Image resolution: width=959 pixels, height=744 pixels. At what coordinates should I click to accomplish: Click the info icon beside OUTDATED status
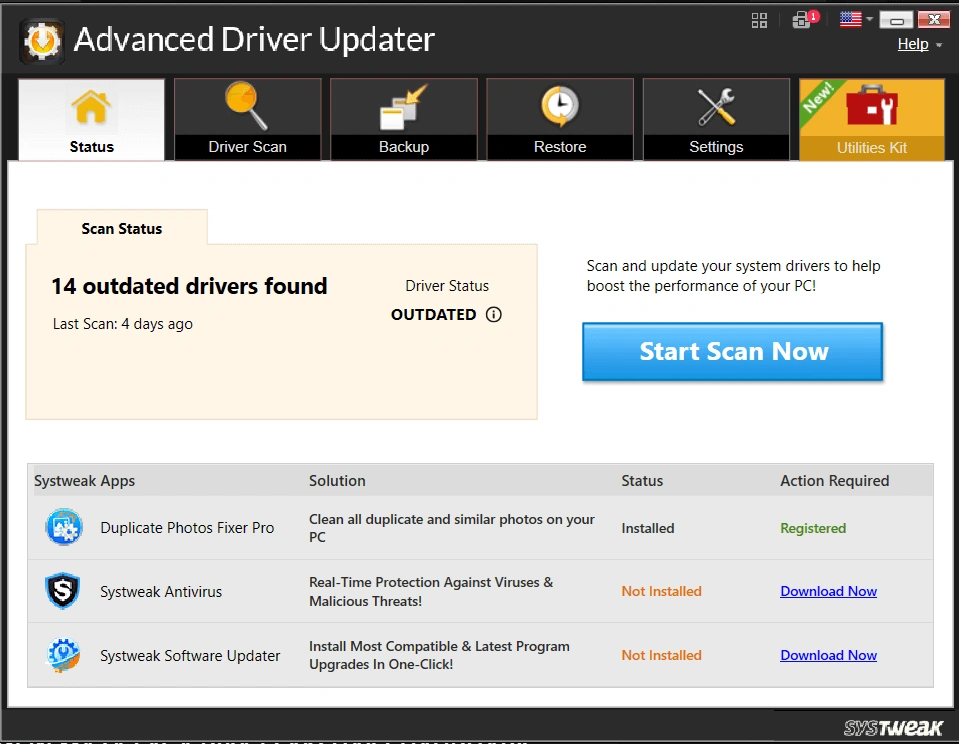(493, 314)
